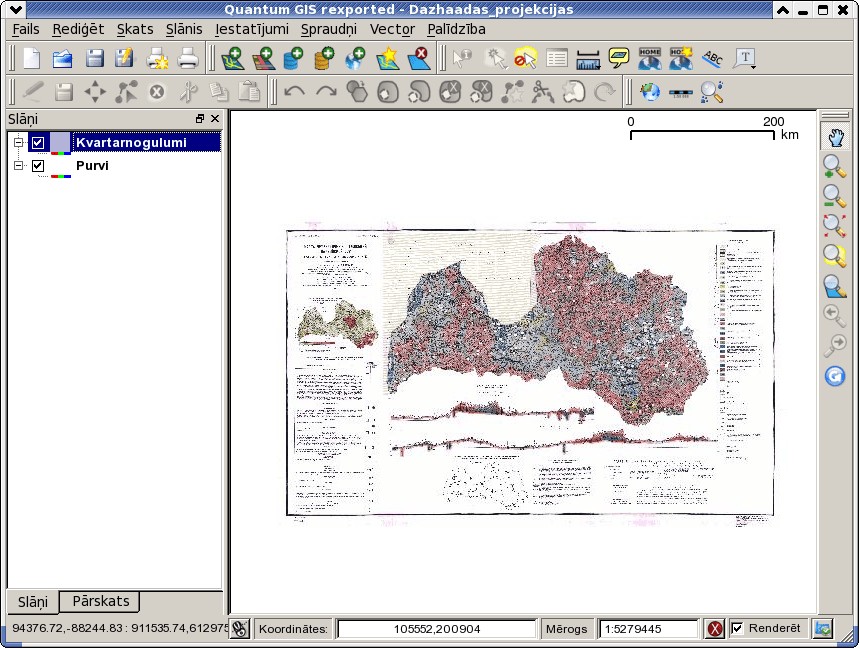Screen dimensions: 859x648
Task: Activate the measure line ruler tool
Action: pos(588,58)
